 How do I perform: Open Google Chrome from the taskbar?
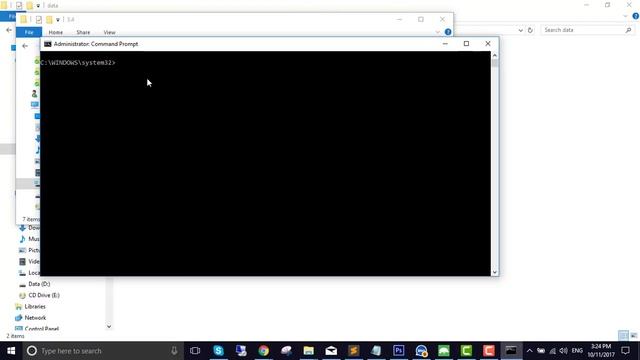coord(264,351)
